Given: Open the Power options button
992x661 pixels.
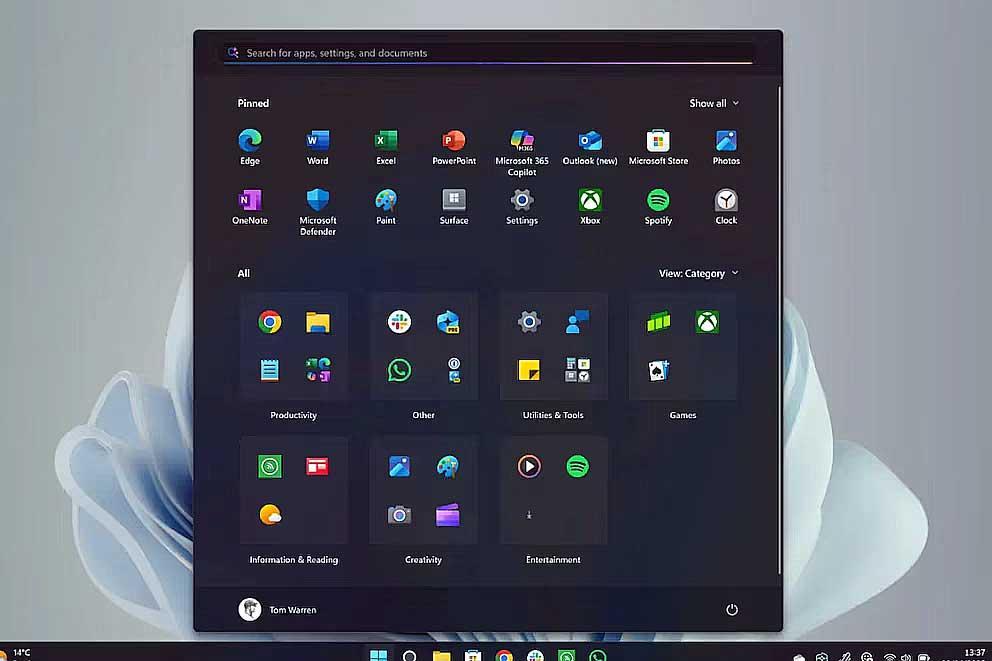Looking at the screenshot, I should (732, 610).
